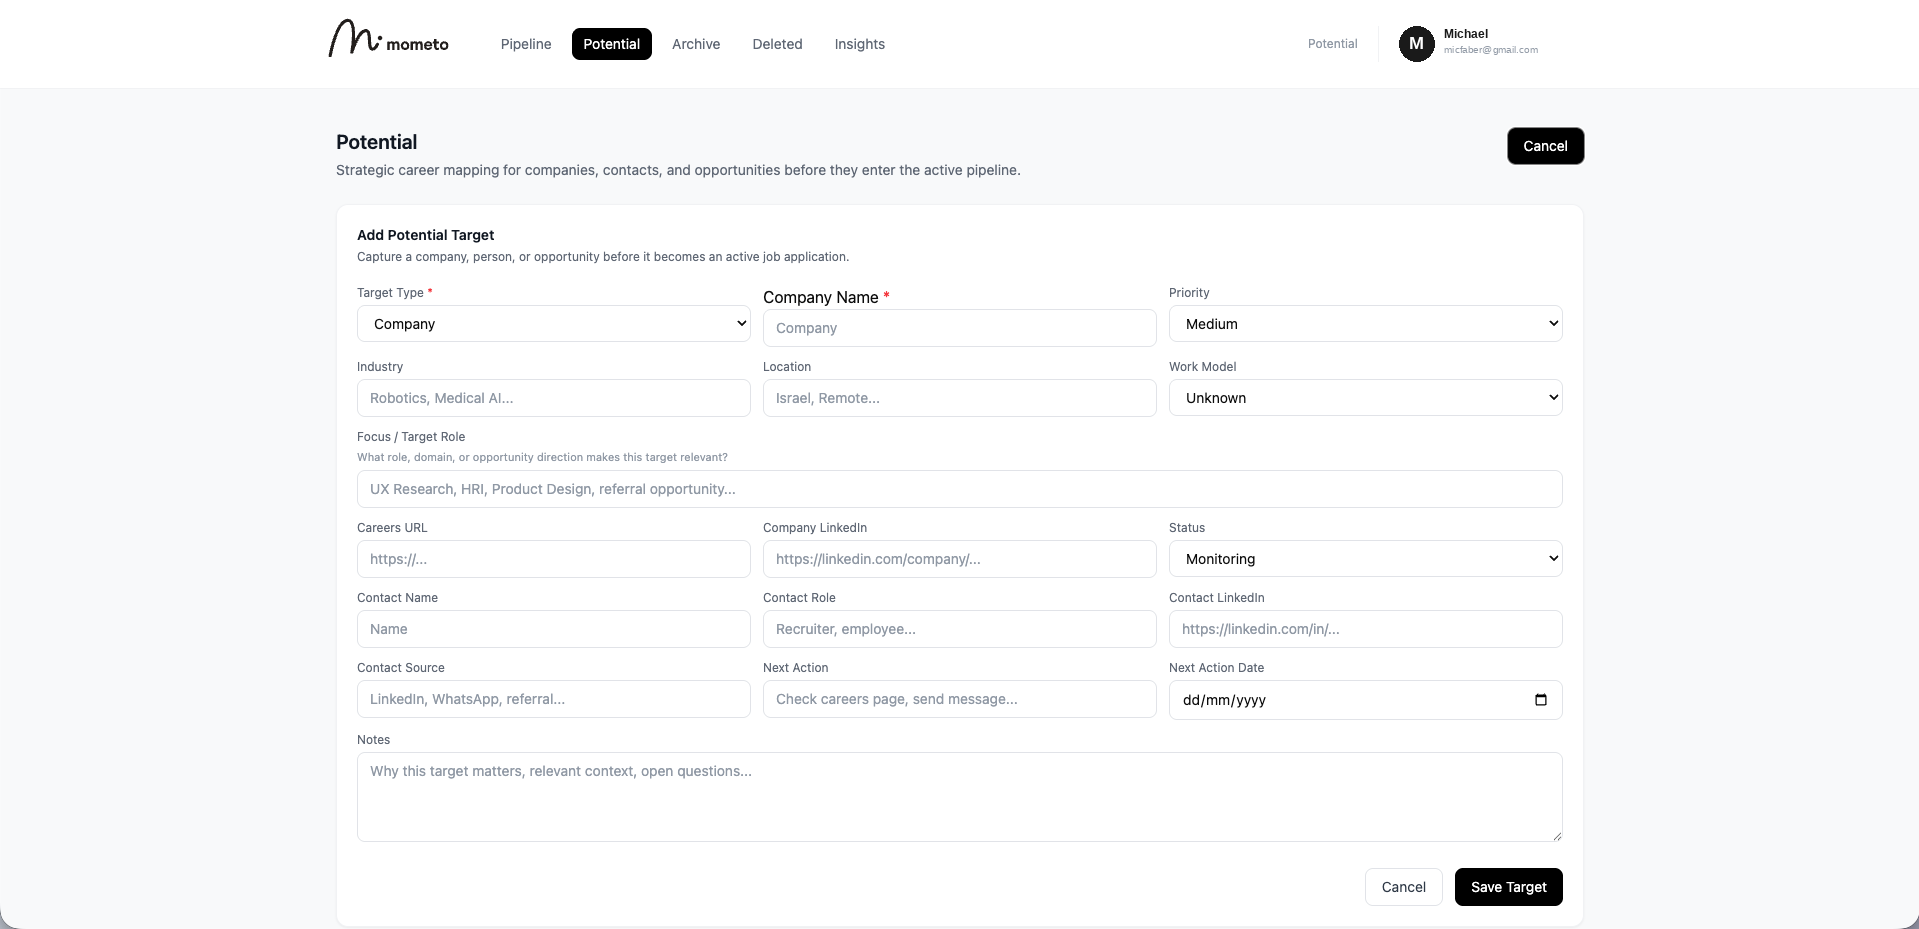Expand the Work Model dropdown
Viewport: 1919px width, 929px height.
(x=1365, y=398)
